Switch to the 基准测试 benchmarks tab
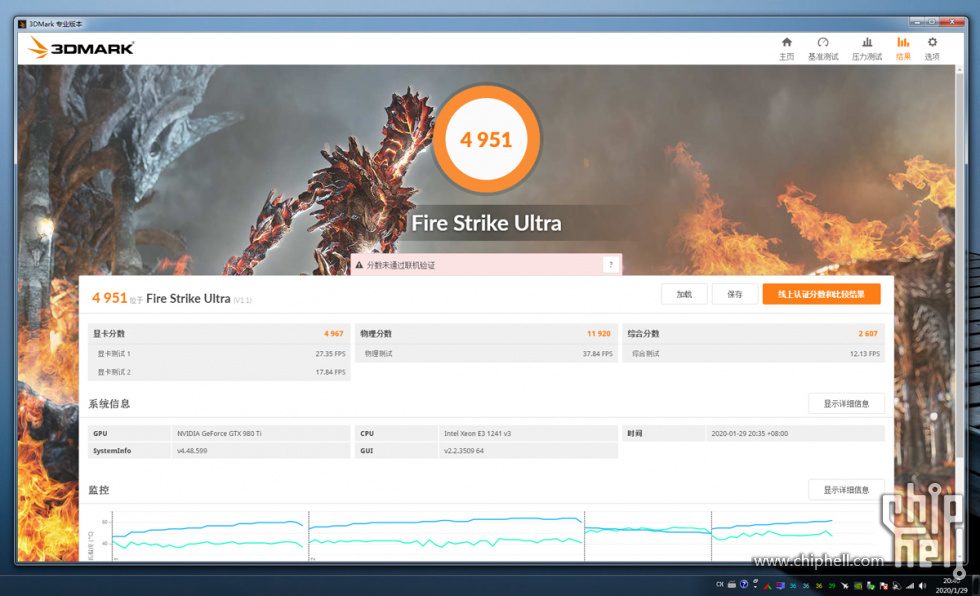Screen dimensions: 980x596 (x=822, y=49)
